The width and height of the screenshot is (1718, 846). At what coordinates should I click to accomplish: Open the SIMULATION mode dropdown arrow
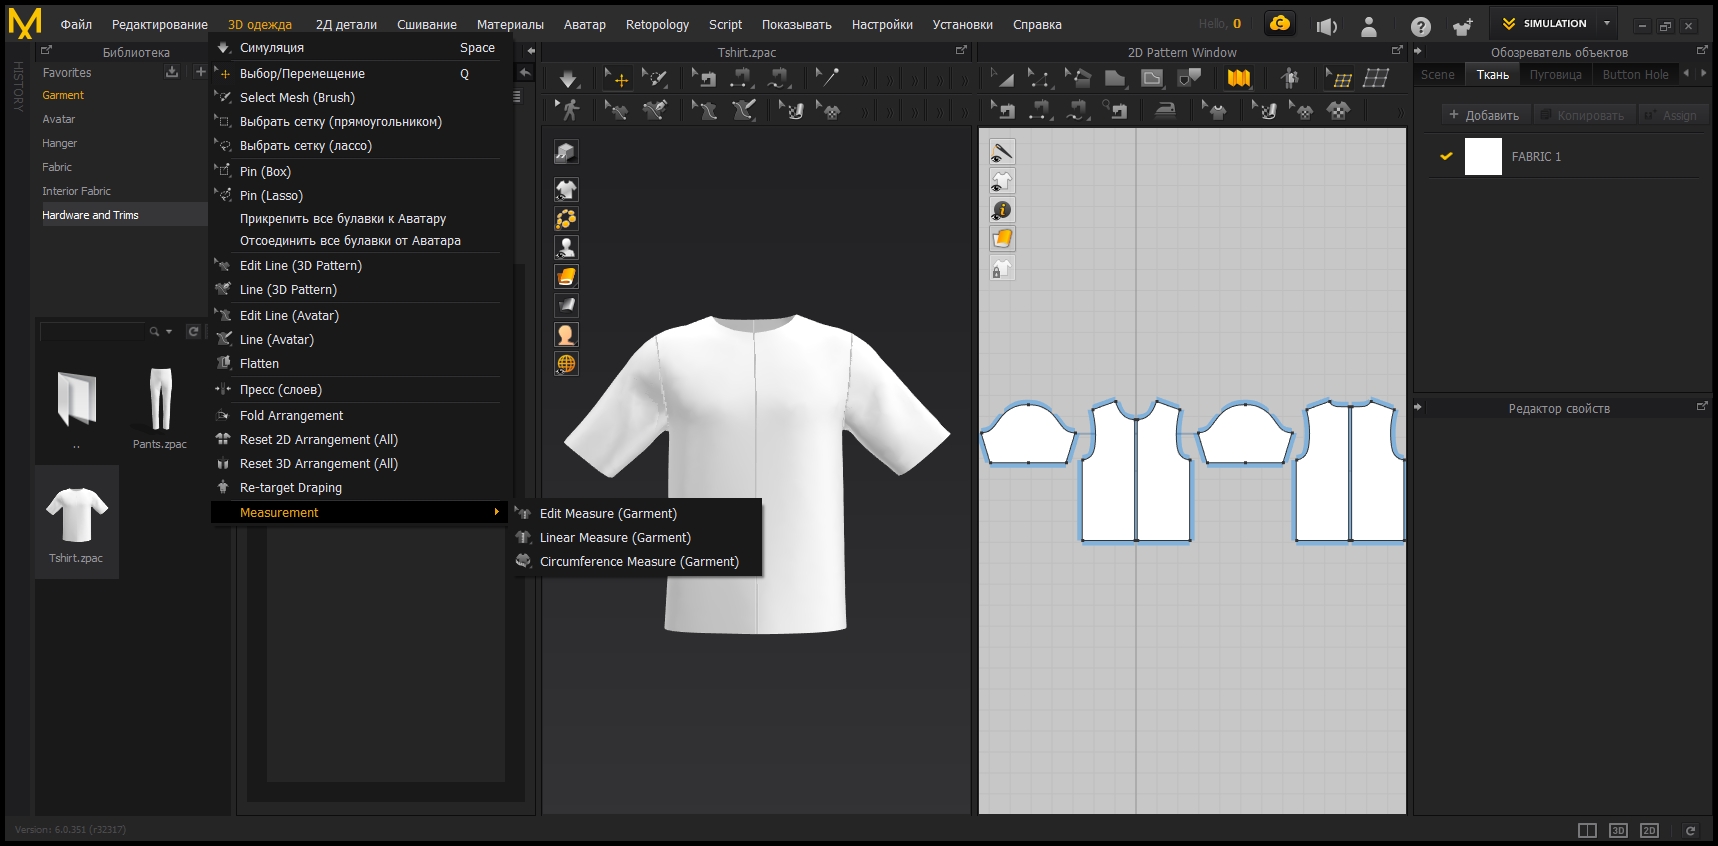[1607, 24]
